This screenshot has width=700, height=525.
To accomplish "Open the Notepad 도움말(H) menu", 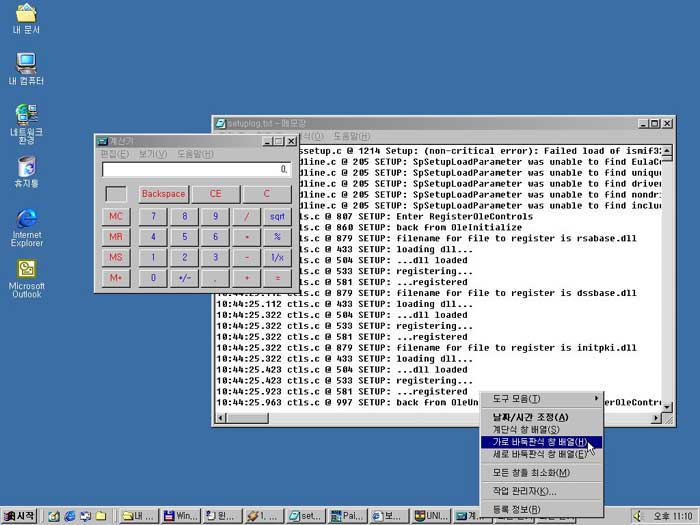I will tap(352, 136).
